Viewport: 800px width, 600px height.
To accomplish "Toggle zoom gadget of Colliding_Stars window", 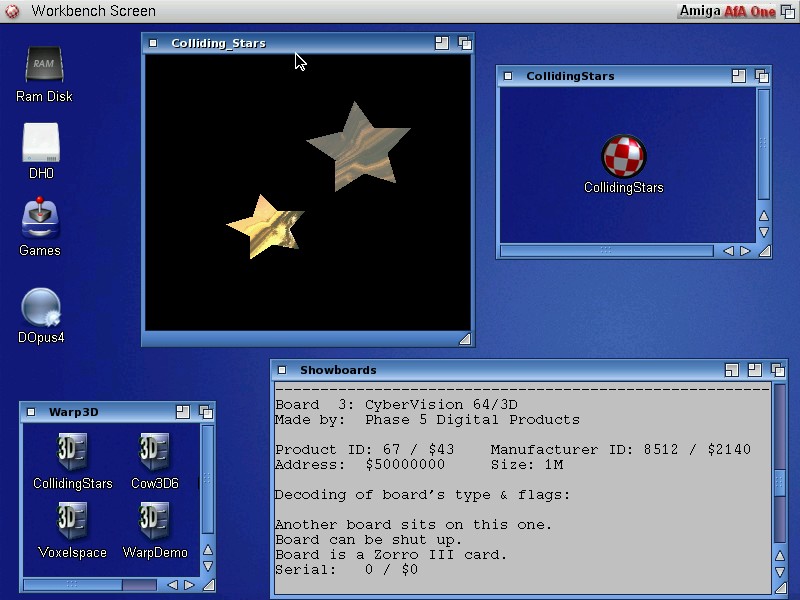I will (442, 43).
